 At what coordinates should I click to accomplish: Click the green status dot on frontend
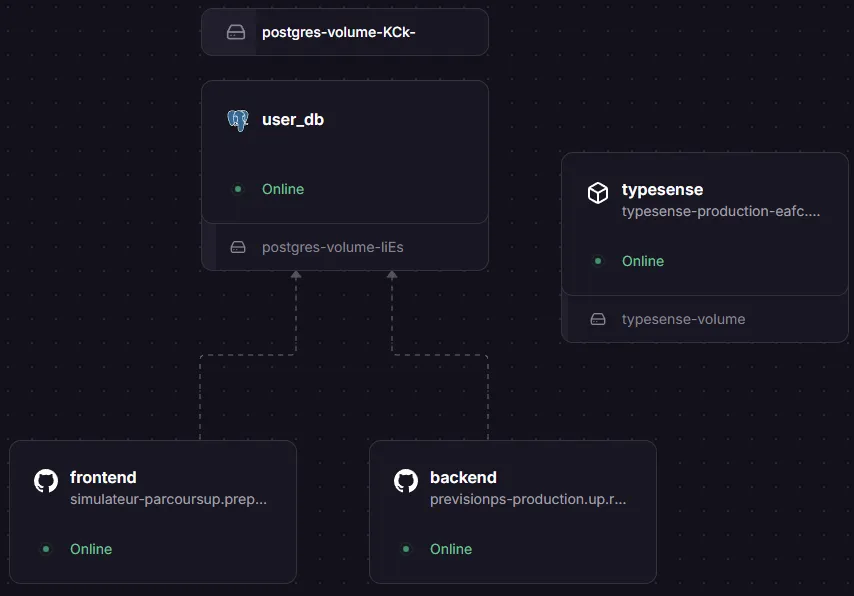click(x=46, y=549)
